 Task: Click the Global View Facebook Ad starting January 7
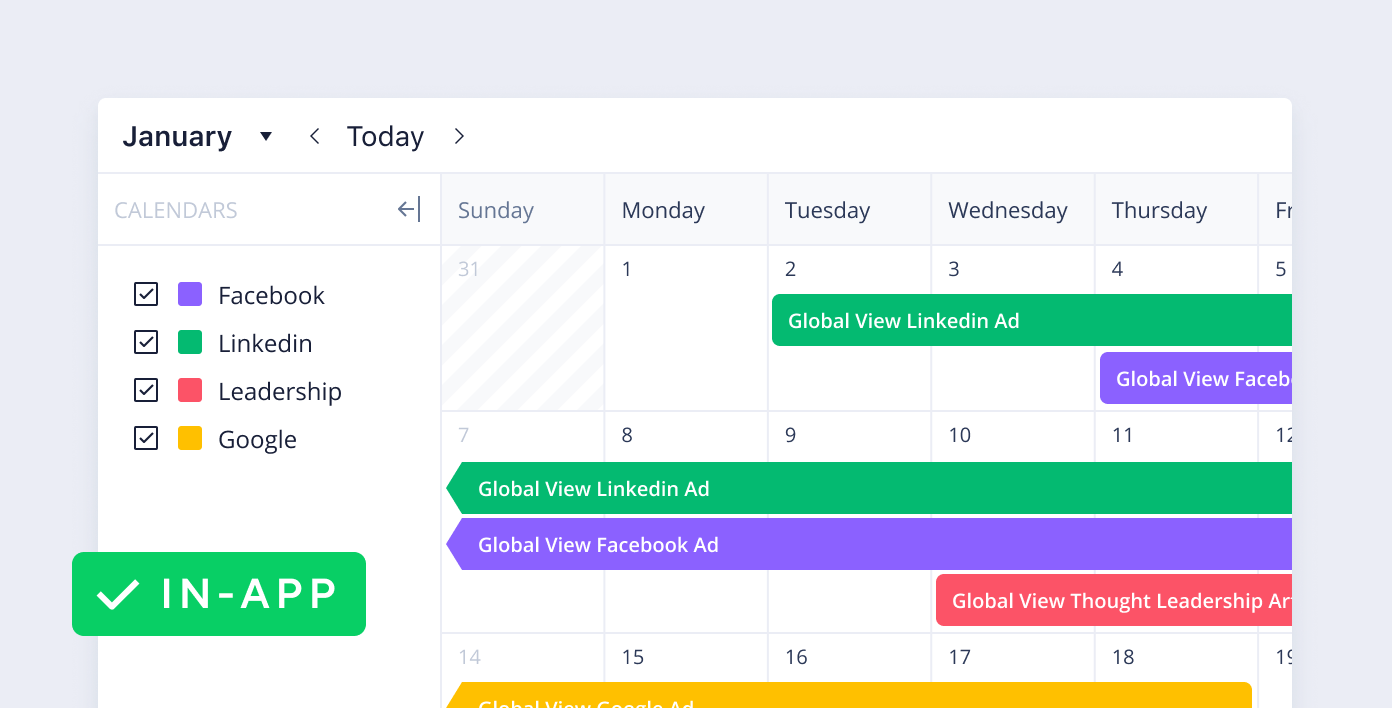700,544
